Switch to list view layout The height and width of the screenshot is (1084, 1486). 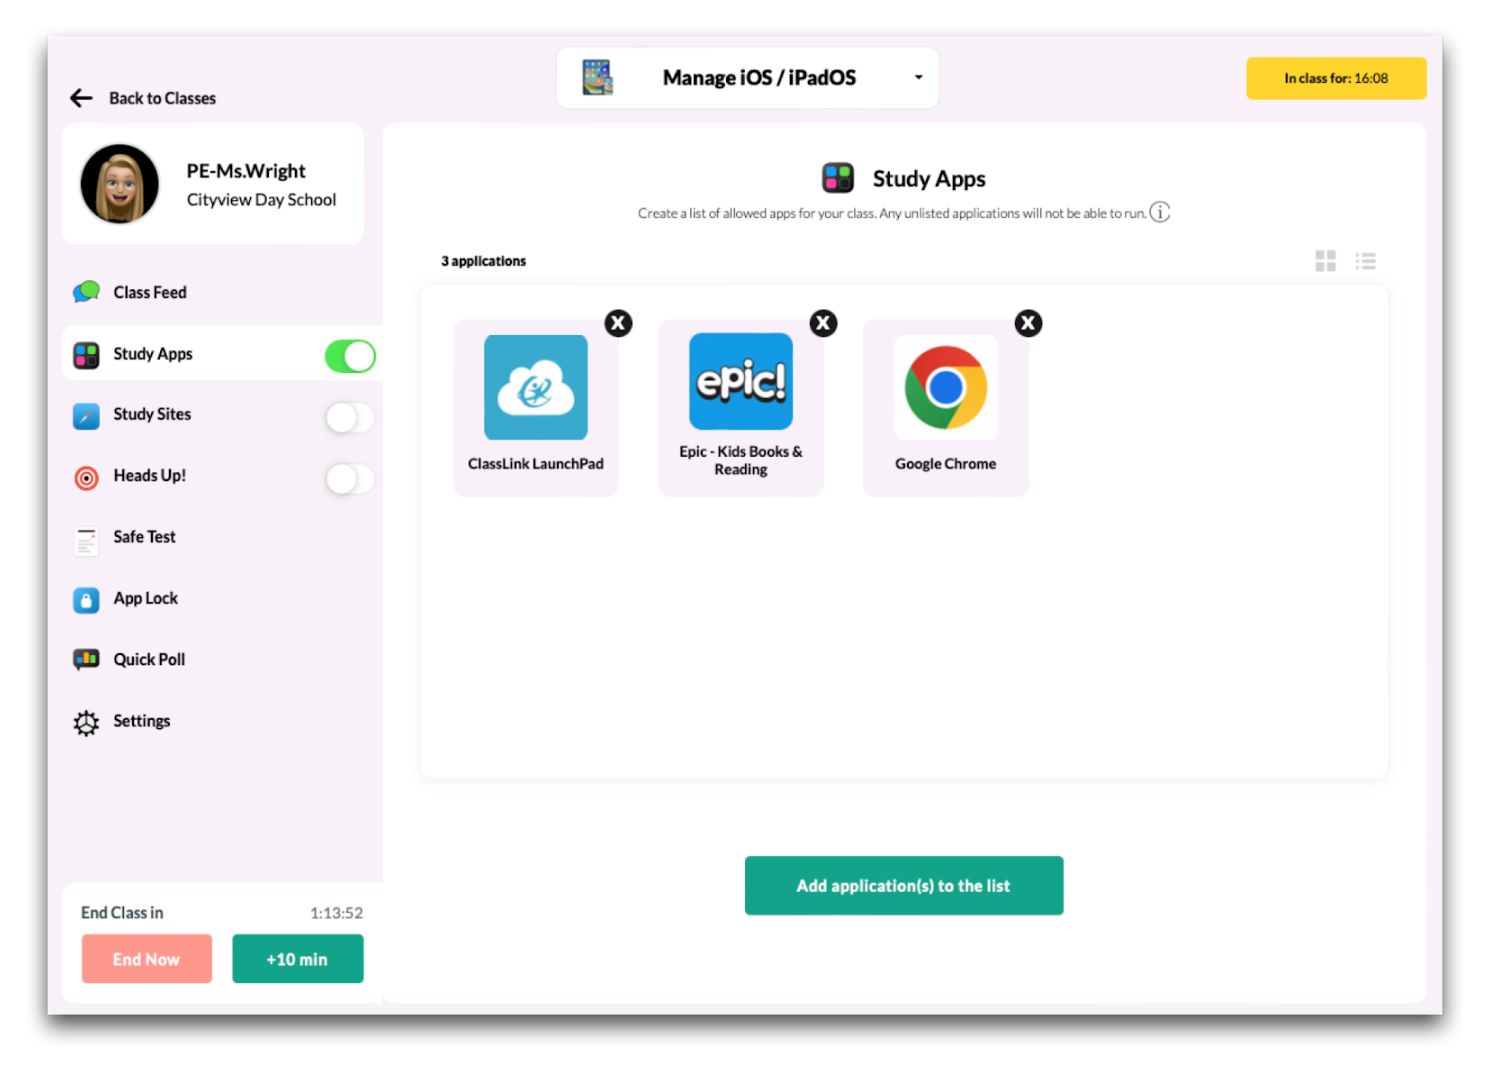[1365, 261]
